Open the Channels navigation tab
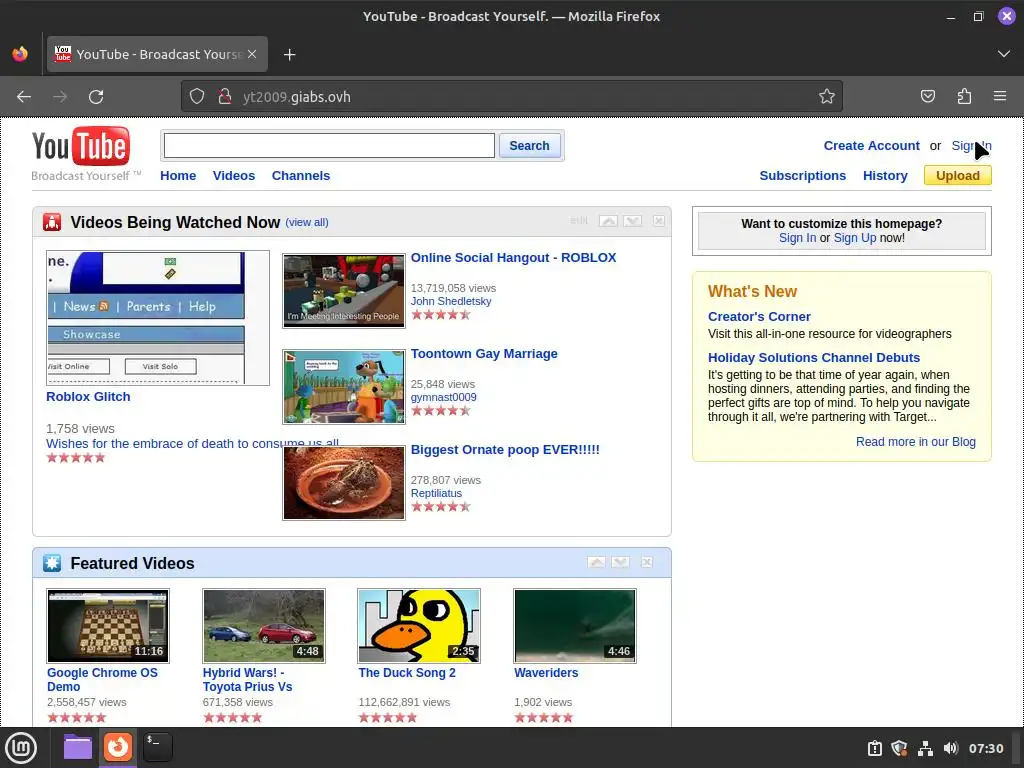Image resolution: width=1024 pixels, height=768 pixels. click(x=301, y=176)
